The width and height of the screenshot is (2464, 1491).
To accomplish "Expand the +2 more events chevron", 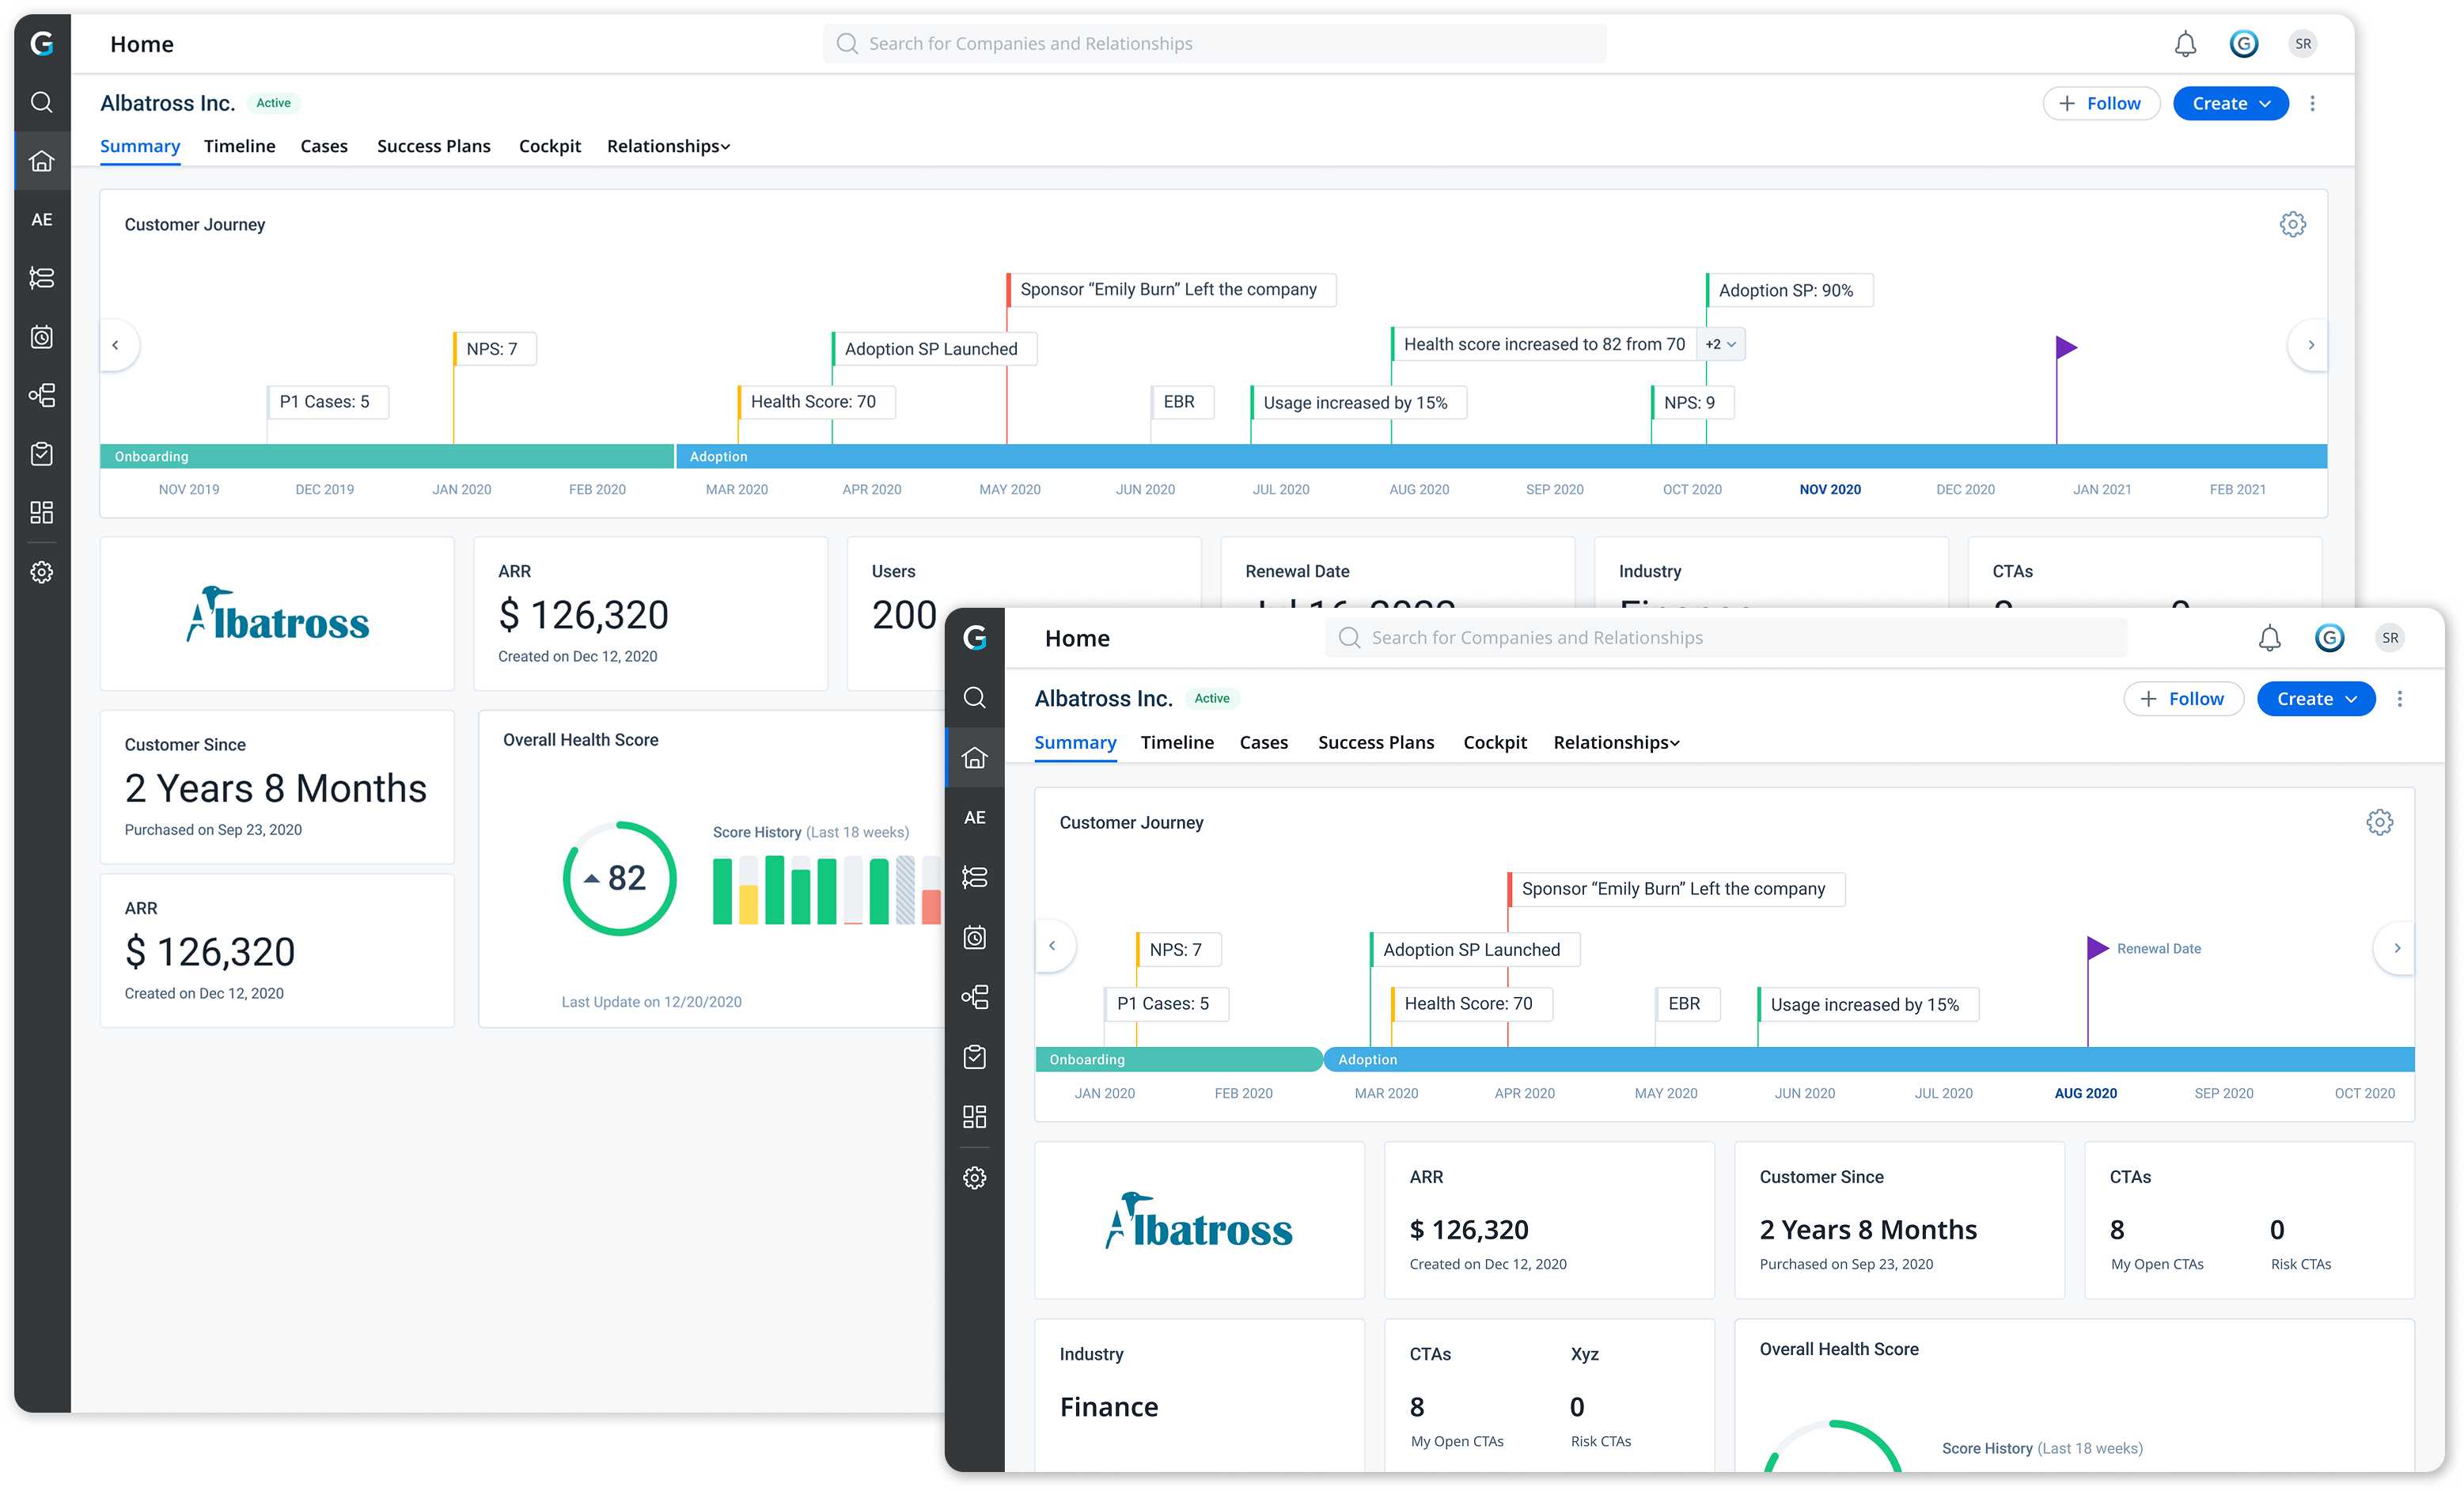I will 1722,344.
